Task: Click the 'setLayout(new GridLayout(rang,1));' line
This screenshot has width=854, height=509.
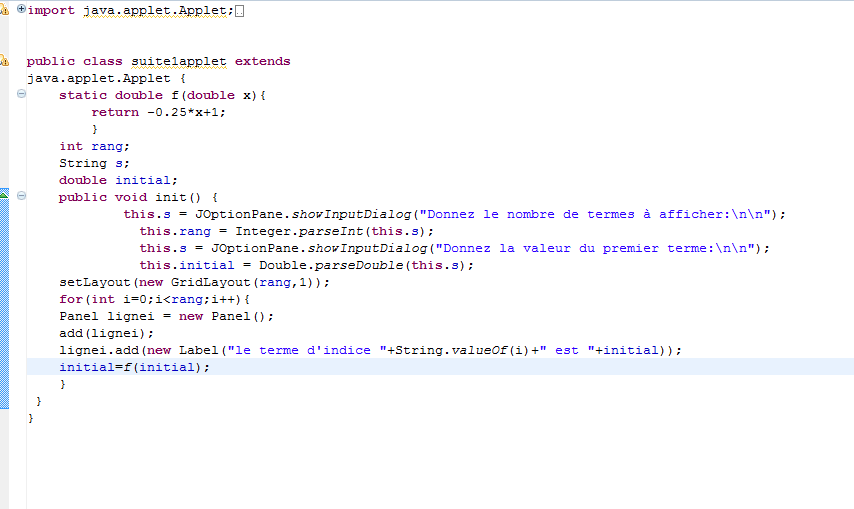Action: pyautogui.click(x=194, y=282)
